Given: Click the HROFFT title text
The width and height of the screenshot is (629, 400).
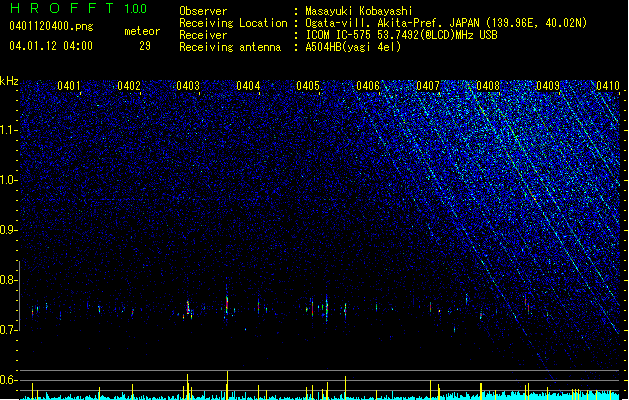Looking at the screenshot, I should [62, 8].
